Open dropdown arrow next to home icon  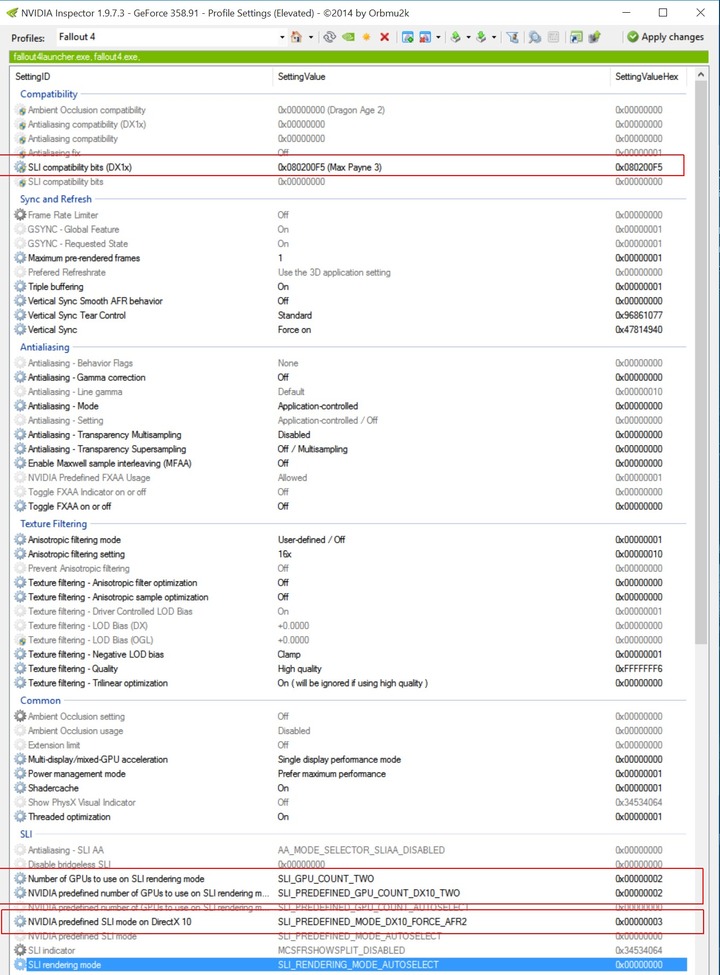(311, 37)
